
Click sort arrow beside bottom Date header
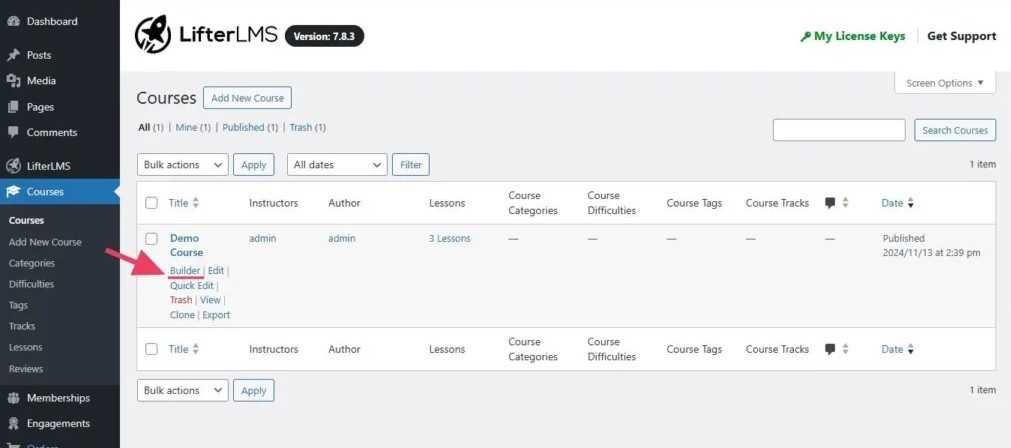click(910, 349)
